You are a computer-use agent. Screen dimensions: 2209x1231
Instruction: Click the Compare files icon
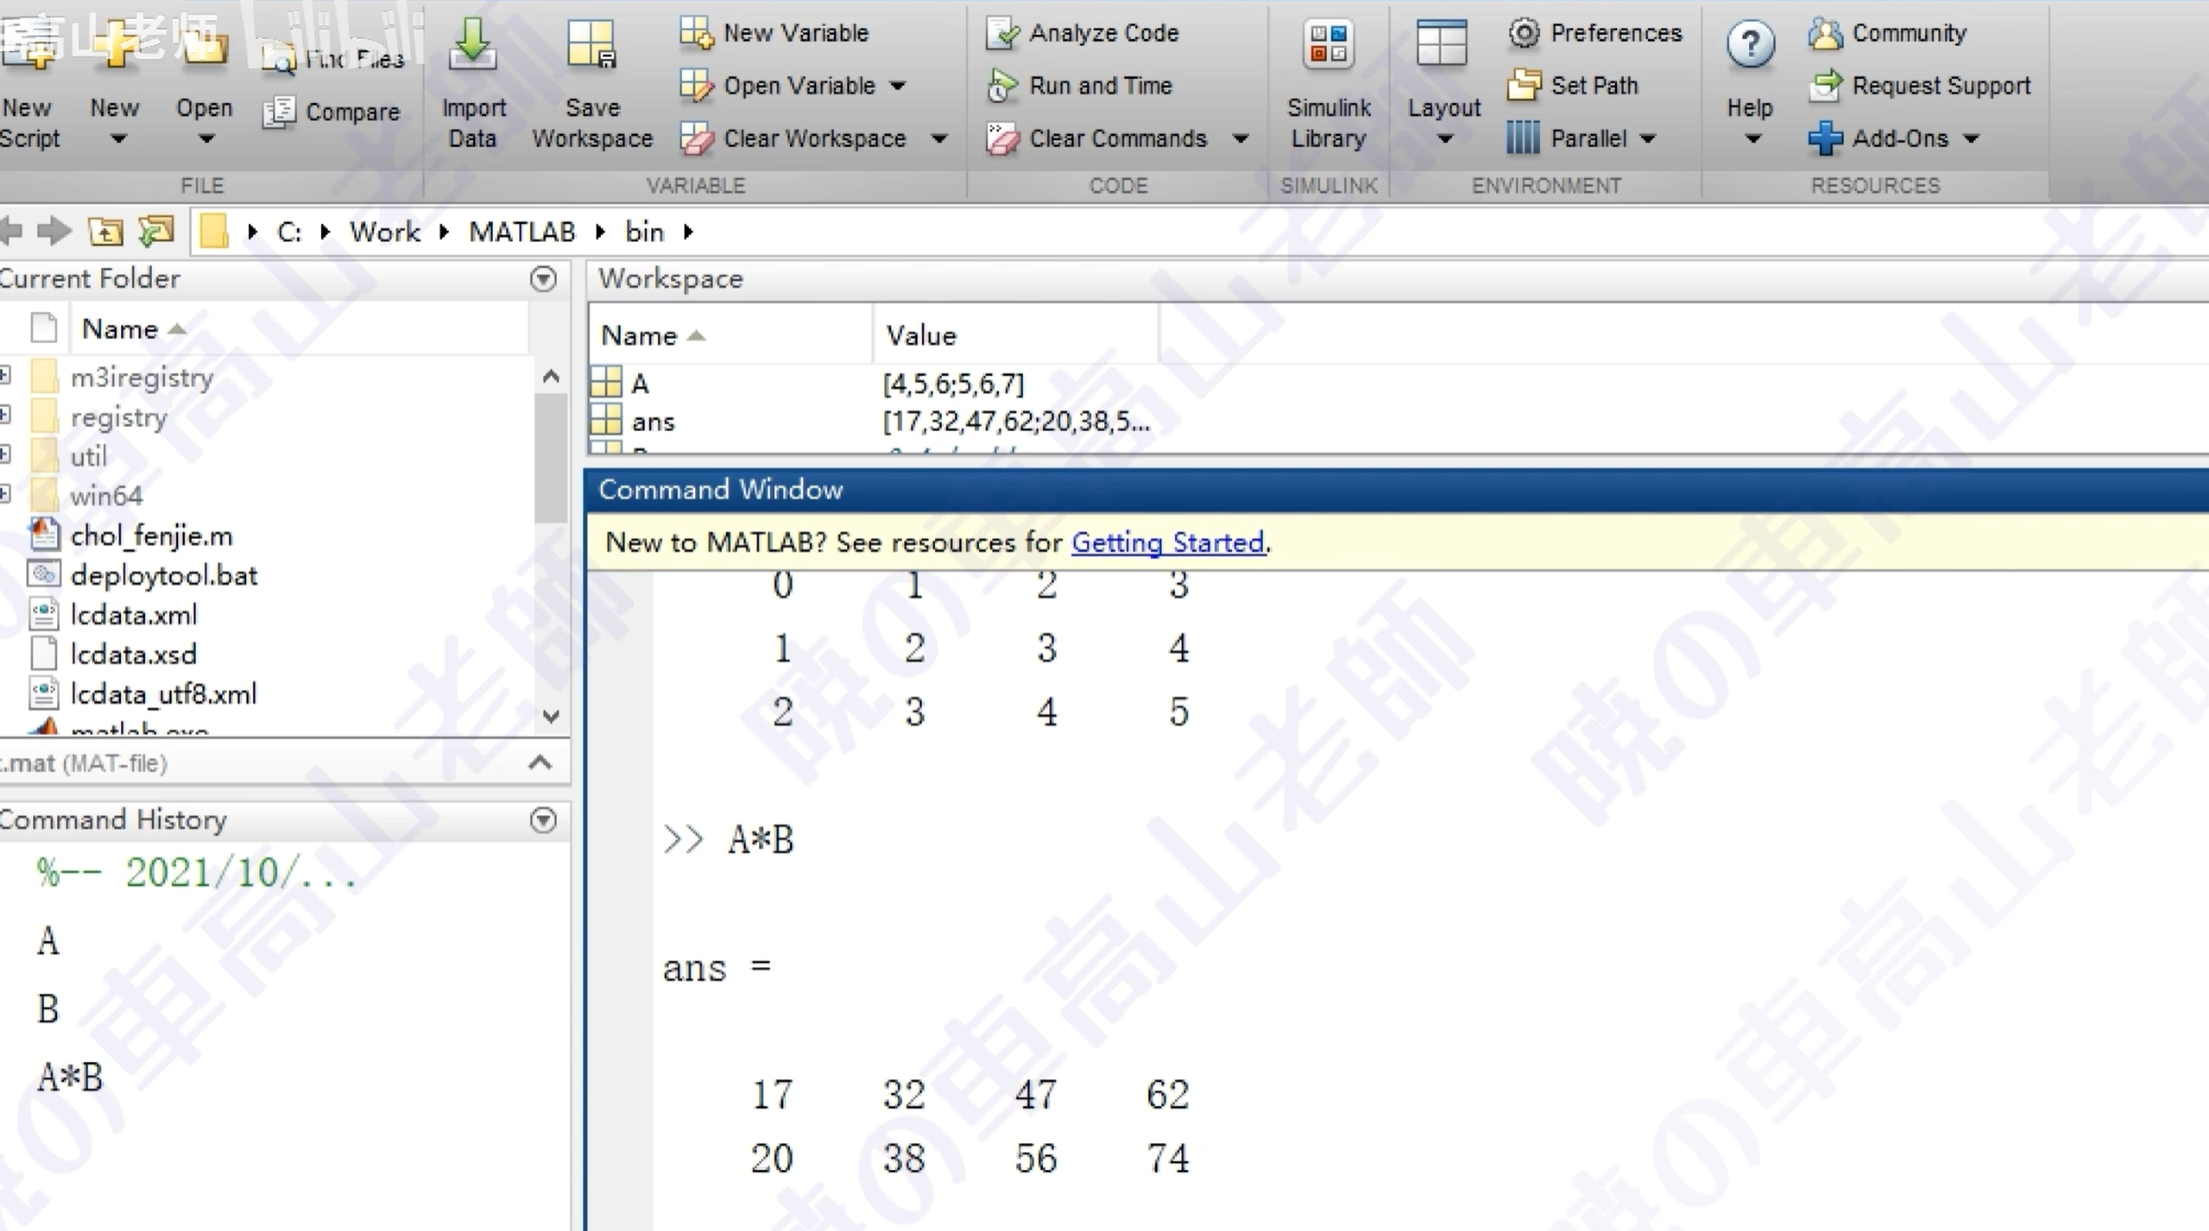tap(279, 112)
